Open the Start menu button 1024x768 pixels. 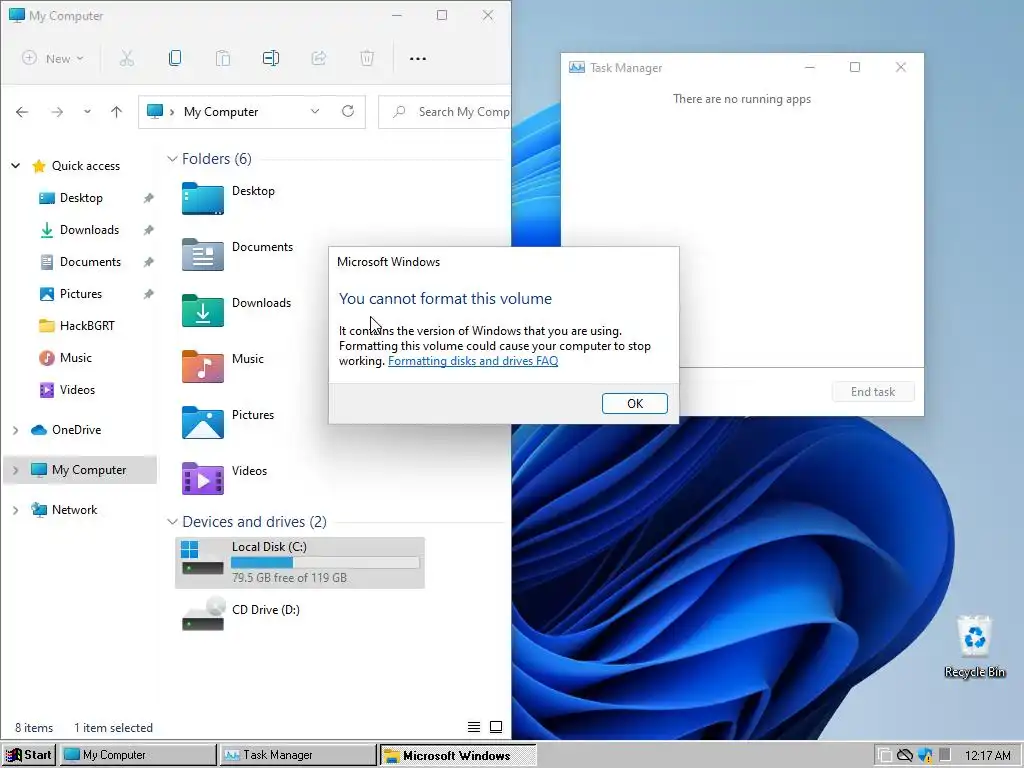click(x=29, y=755)
